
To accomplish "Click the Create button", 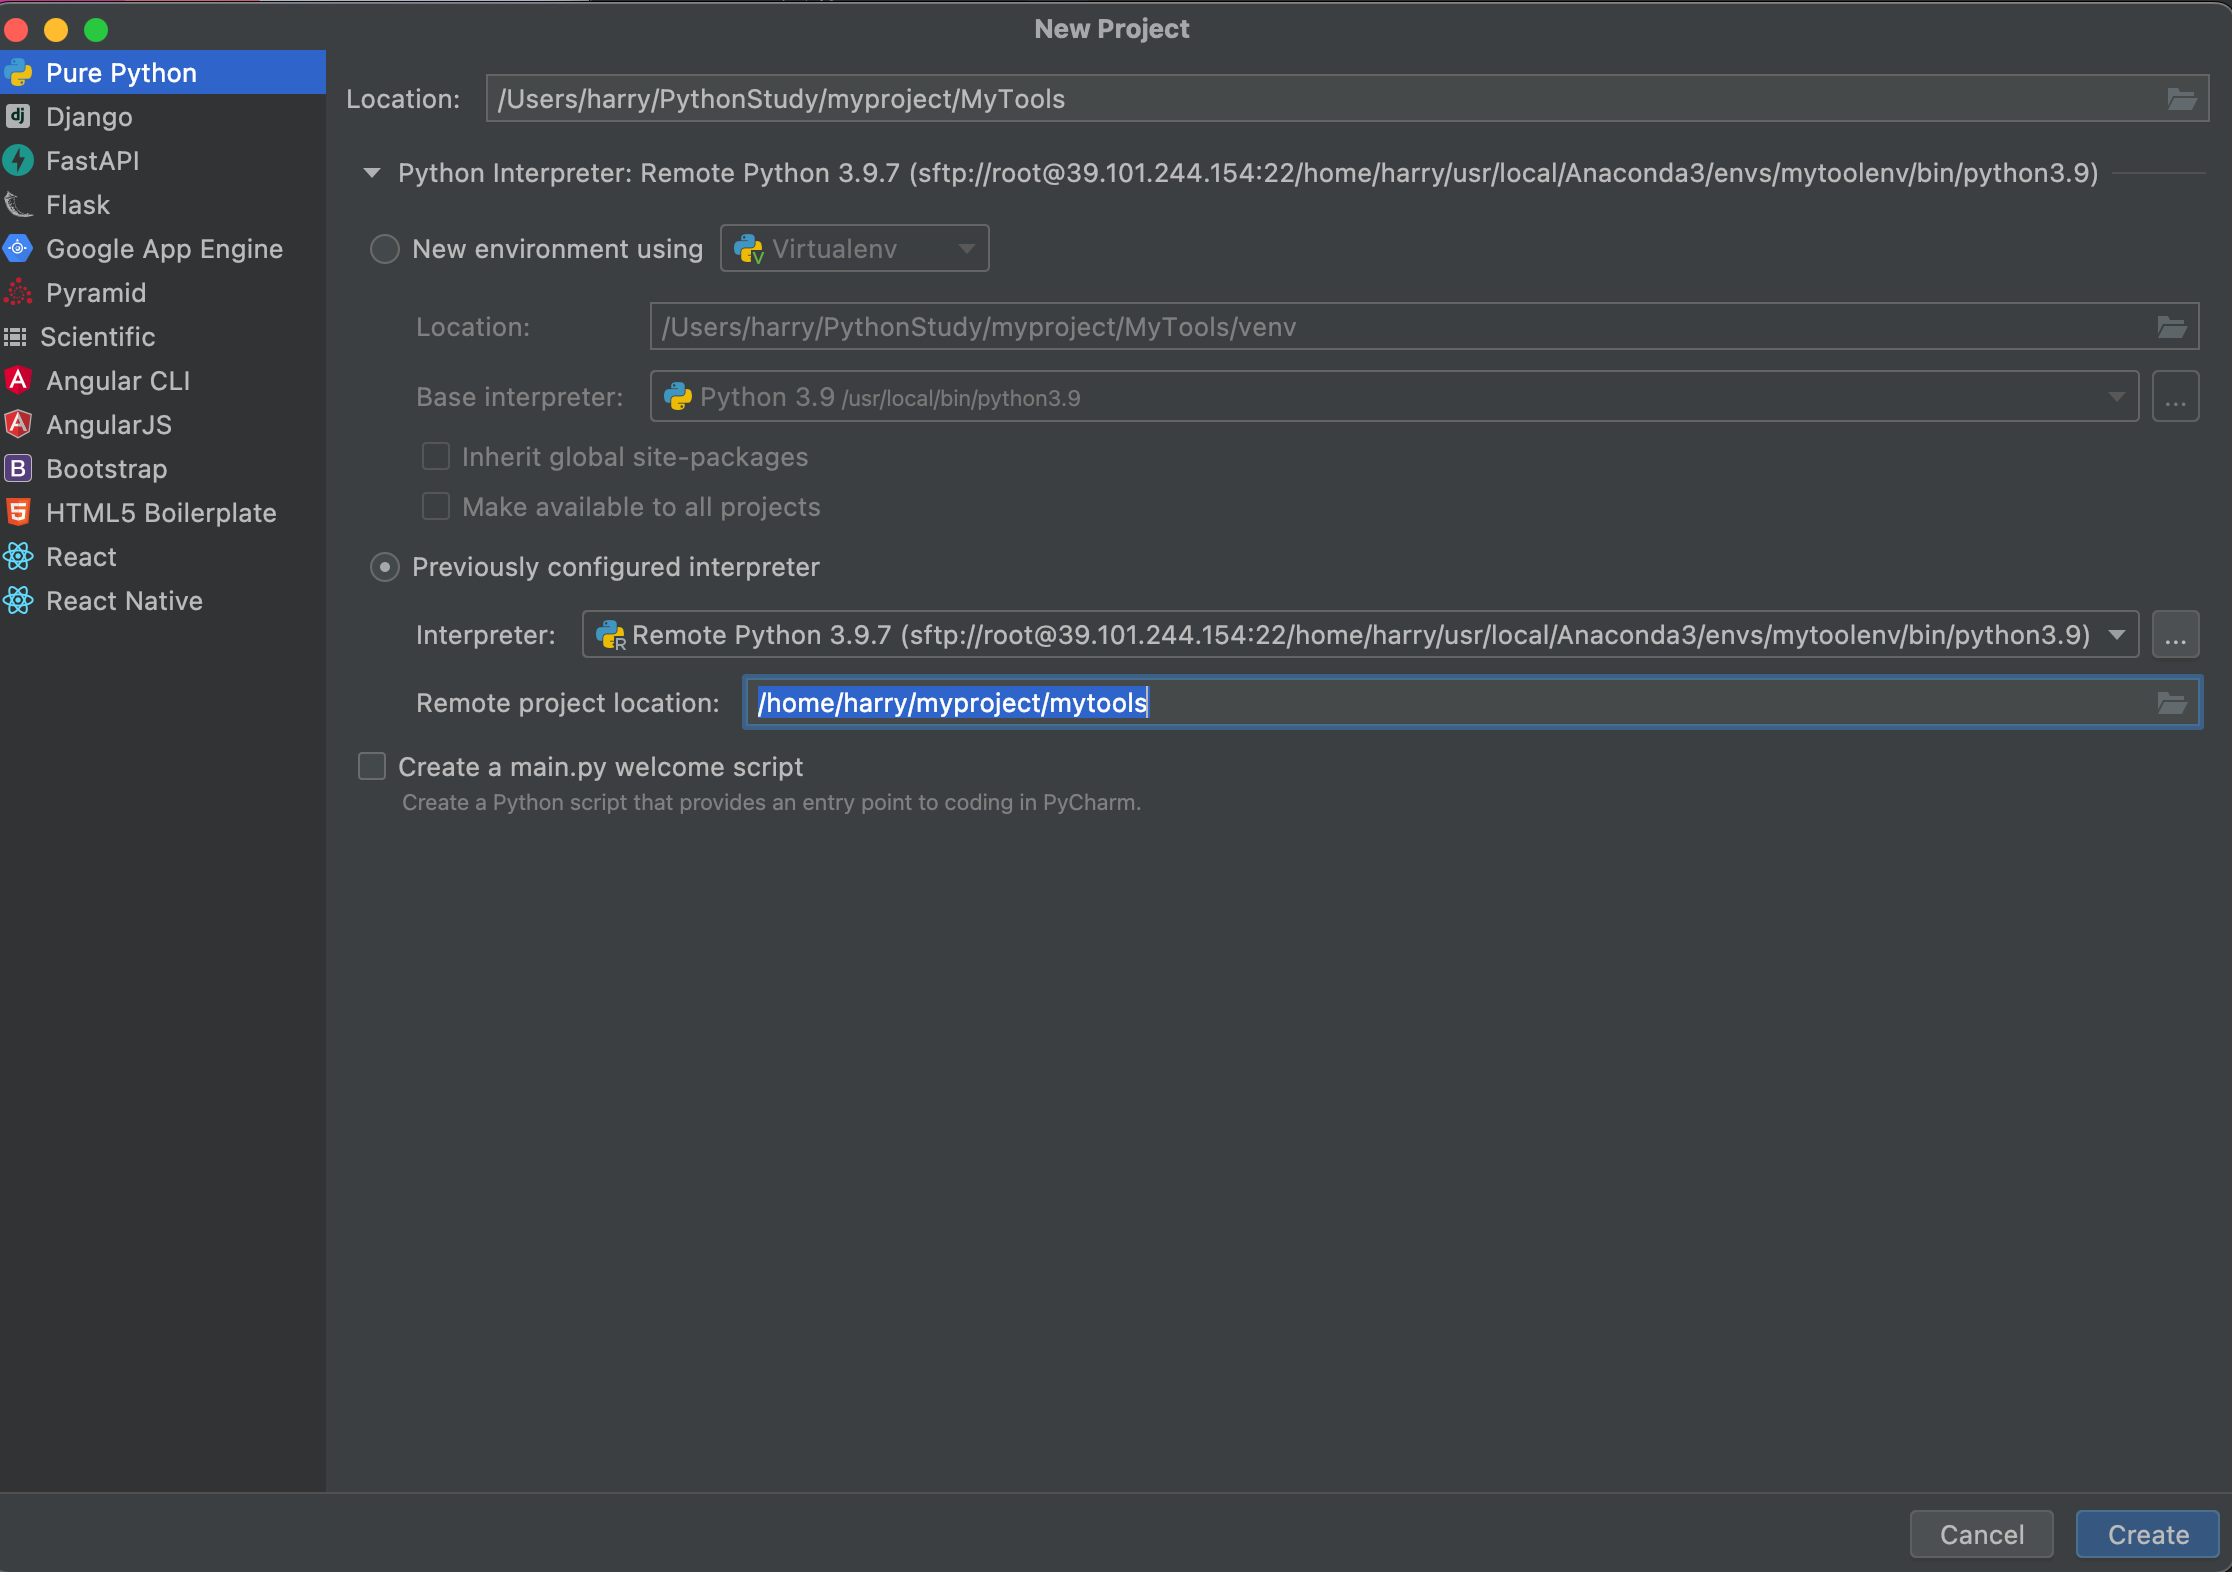I will (x=2147, y=1534).
